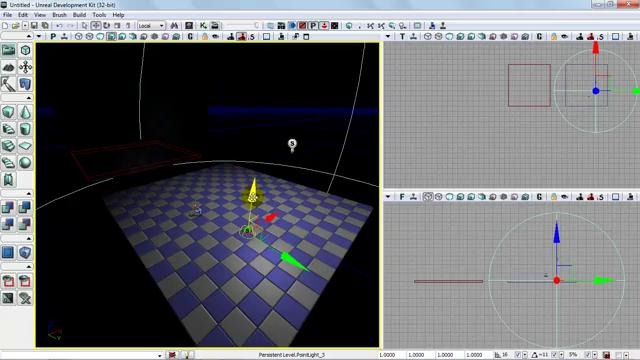The width and height of the screenshot is (640, 360).
Task: Toggle realtime icon in perspective viewport
Action: [64, 37]
